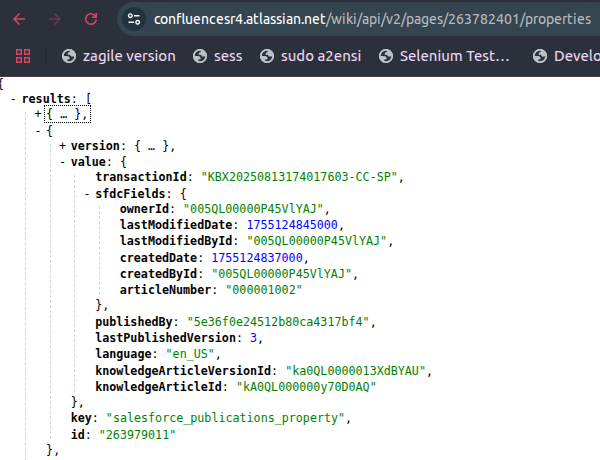600x460 pixels.
Task: Open site information icon in address bar
Action: (136, 19)
